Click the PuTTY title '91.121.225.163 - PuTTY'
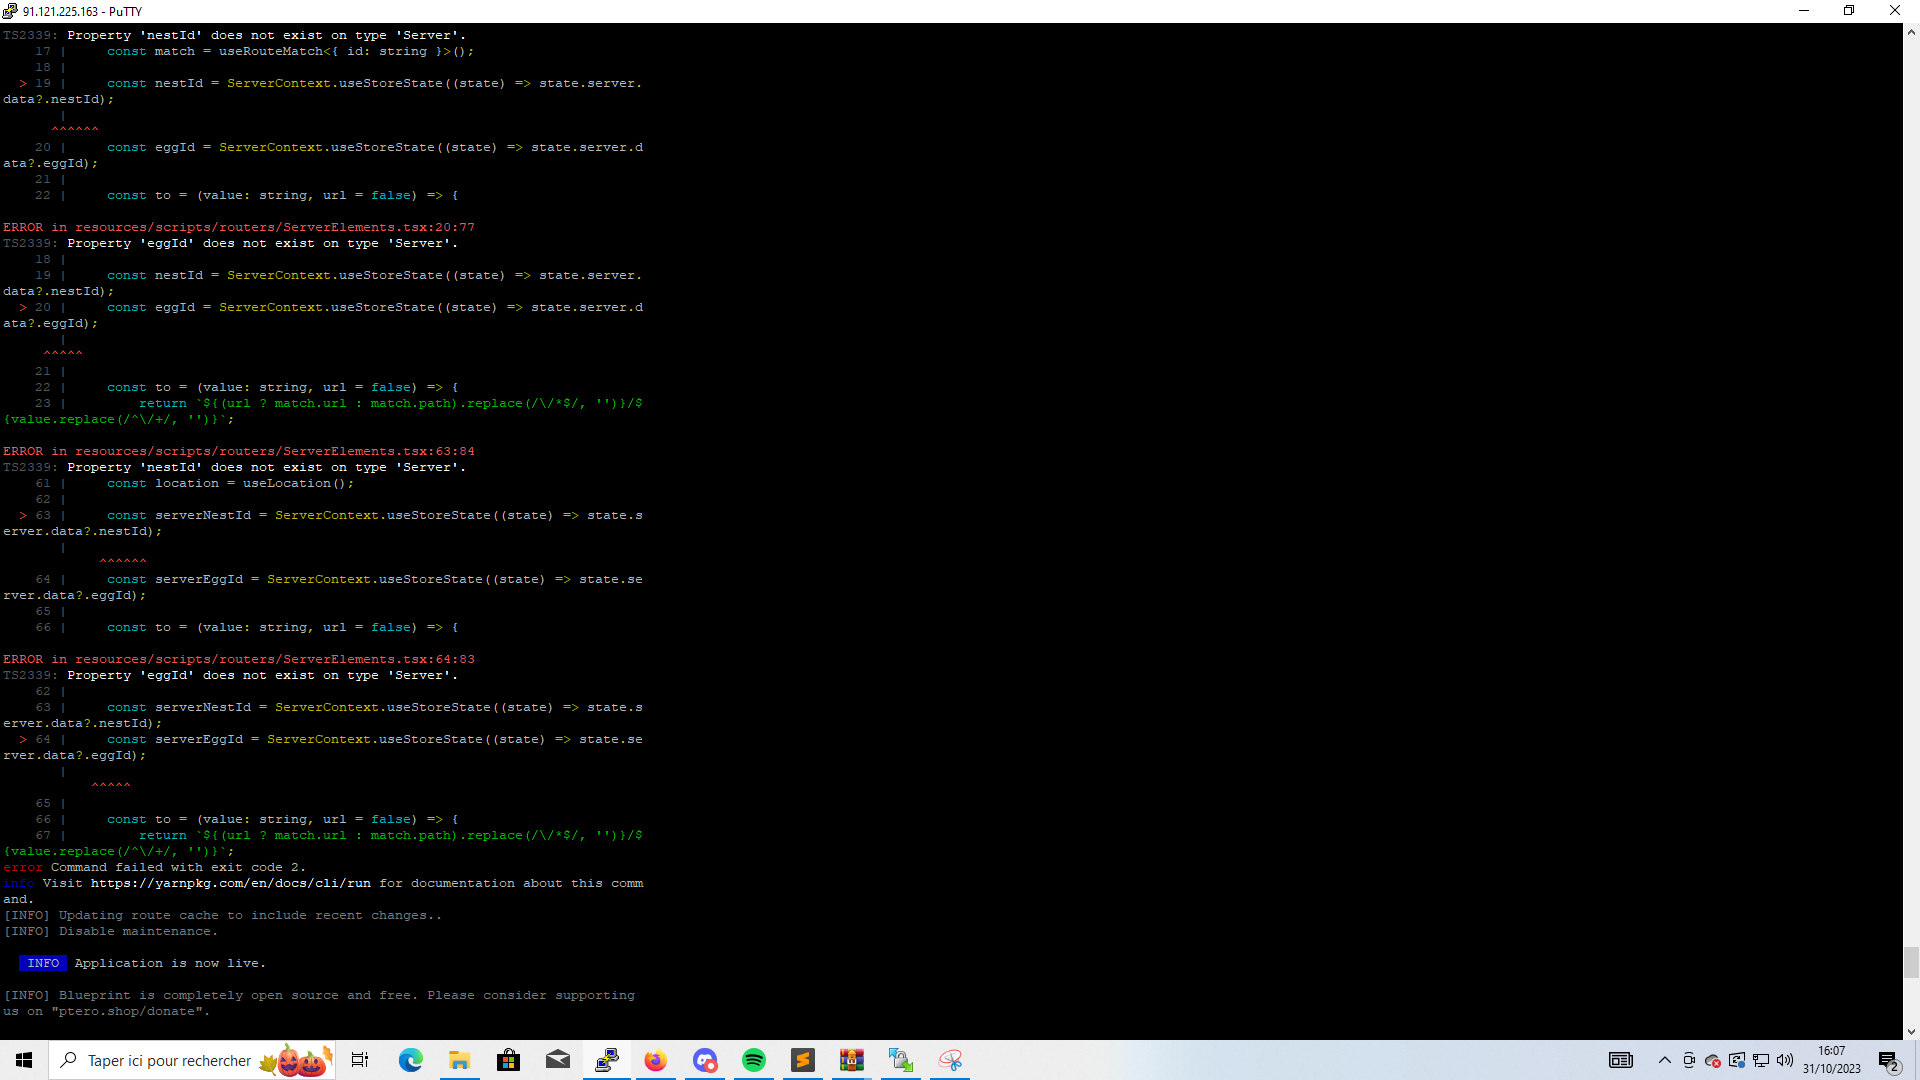 click(83, 11)
